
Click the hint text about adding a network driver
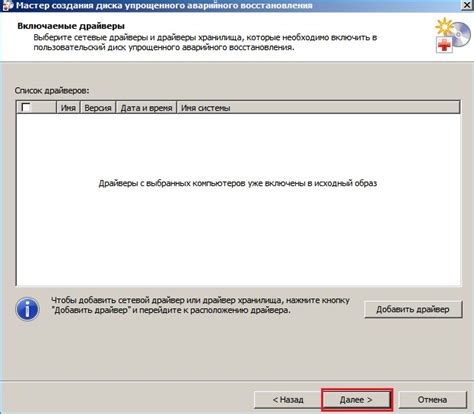click(x=200, y=305)
